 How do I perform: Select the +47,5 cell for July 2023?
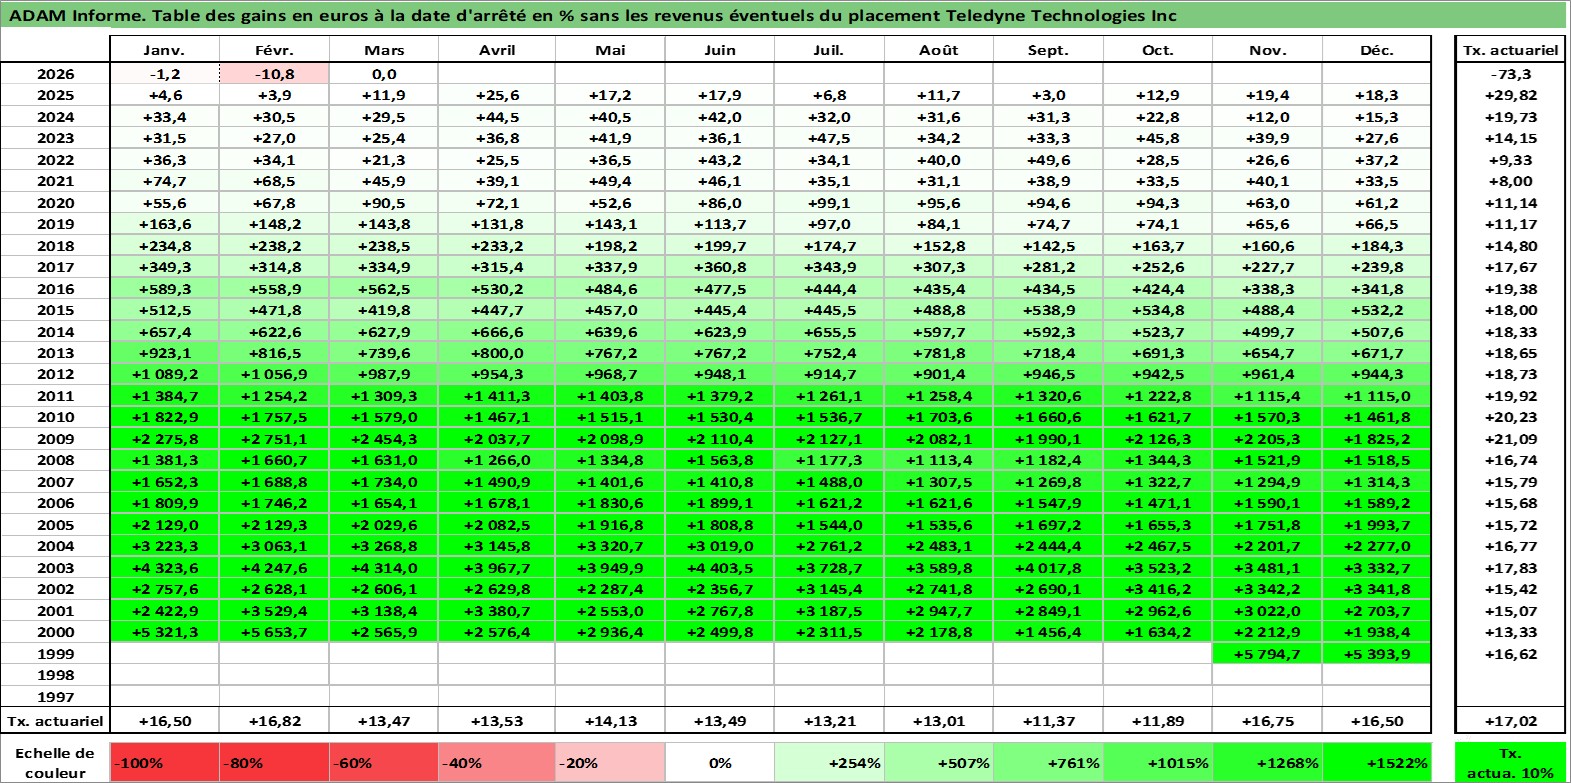point(829,138)
